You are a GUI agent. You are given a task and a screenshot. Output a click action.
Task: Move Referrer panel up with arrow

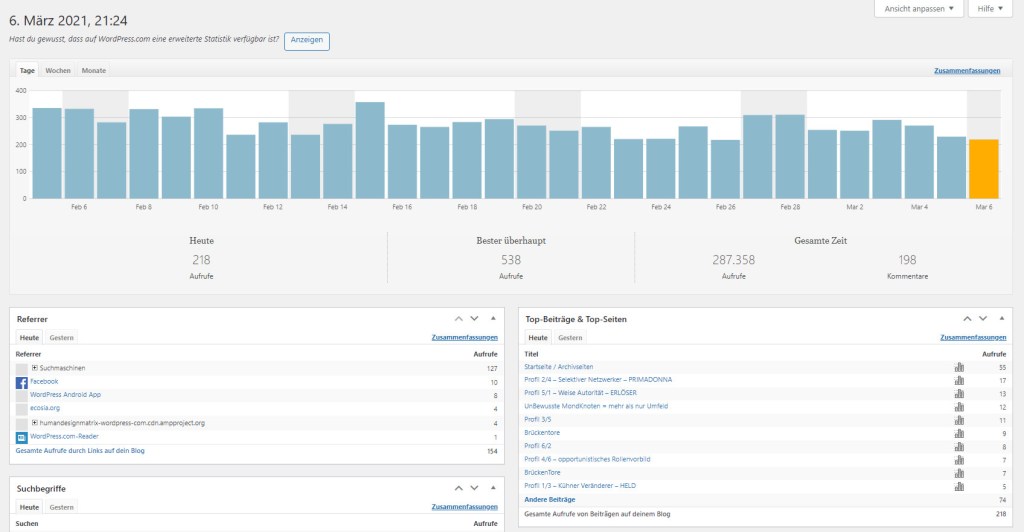(x=459, y=319)
